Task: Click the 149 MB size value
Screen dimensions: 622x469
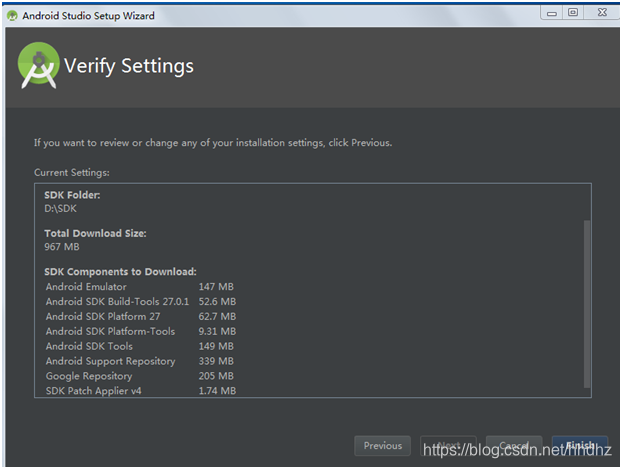Action: pos(216,346)
